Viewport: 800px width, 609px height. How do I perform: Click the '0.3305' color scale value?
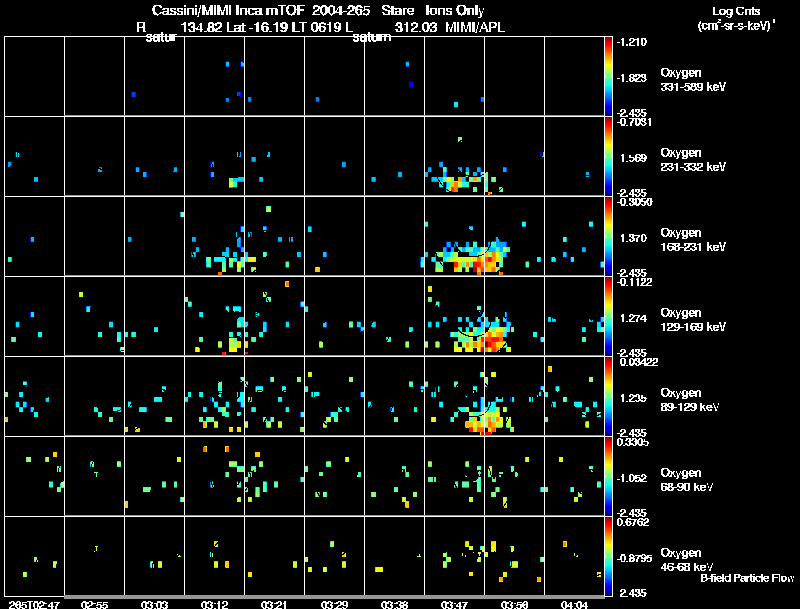point(633,442)
